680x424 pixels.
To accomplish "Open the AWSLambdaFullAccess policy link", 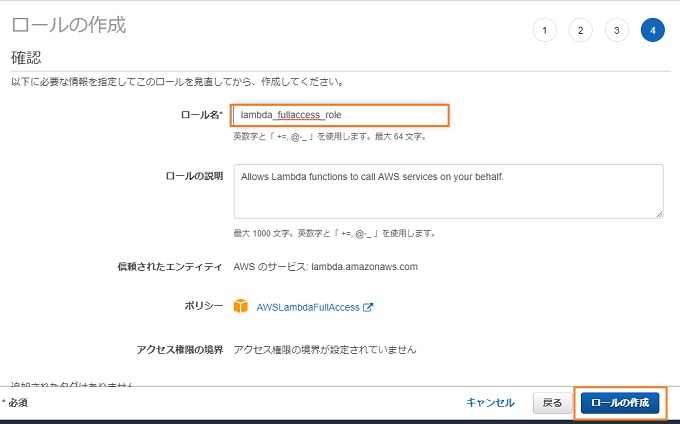I will (308, 307).
